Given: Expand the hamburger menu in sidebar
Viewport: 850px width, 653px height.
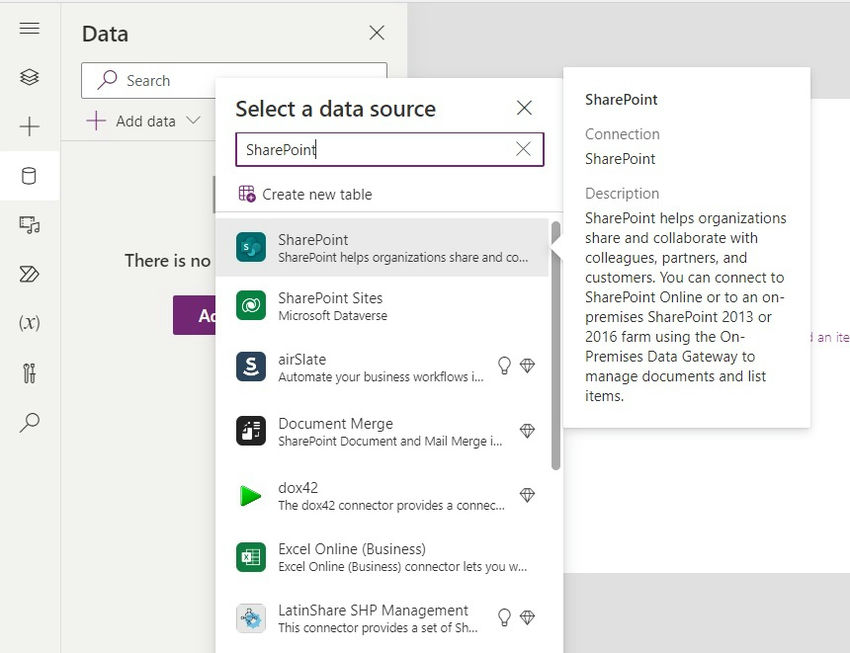Looking at the screenshot, I should click(29, 28).
